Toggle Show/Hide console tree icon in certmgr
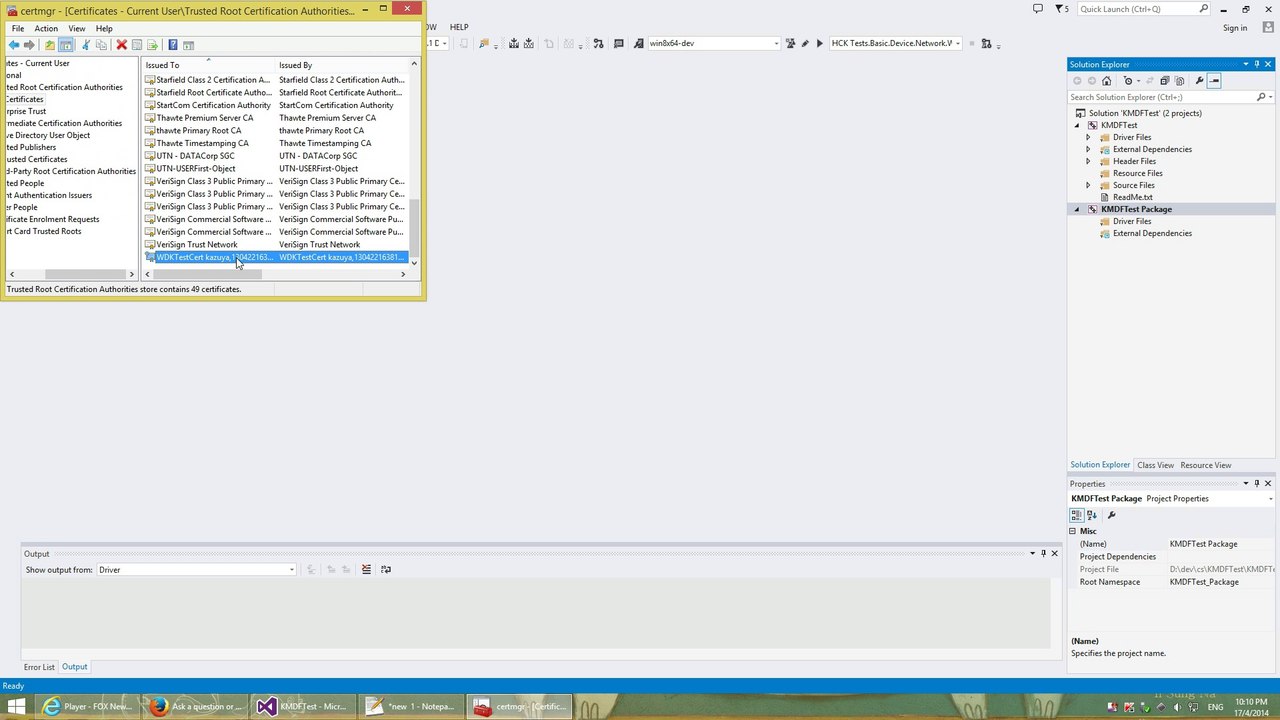 [x=66, y=45]
